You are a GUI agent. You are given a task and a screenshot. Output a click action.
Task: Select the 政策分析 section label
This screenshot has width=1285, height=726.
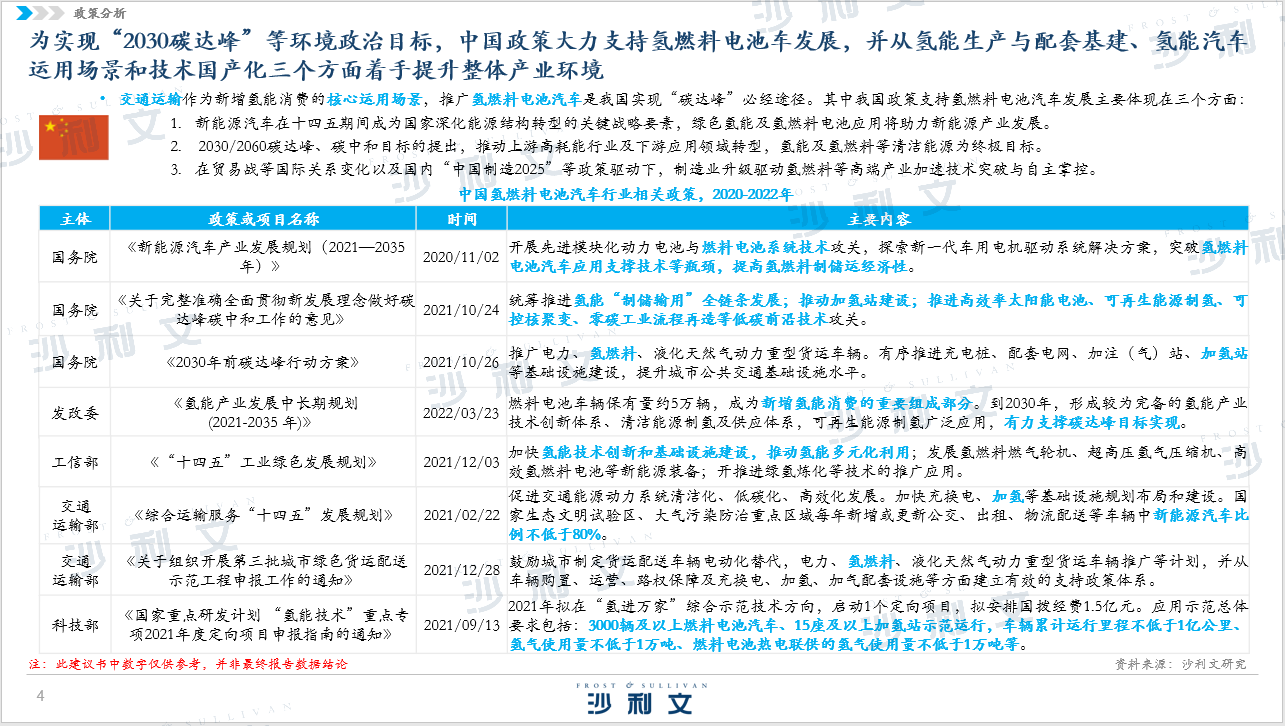[x=100, y=13]
